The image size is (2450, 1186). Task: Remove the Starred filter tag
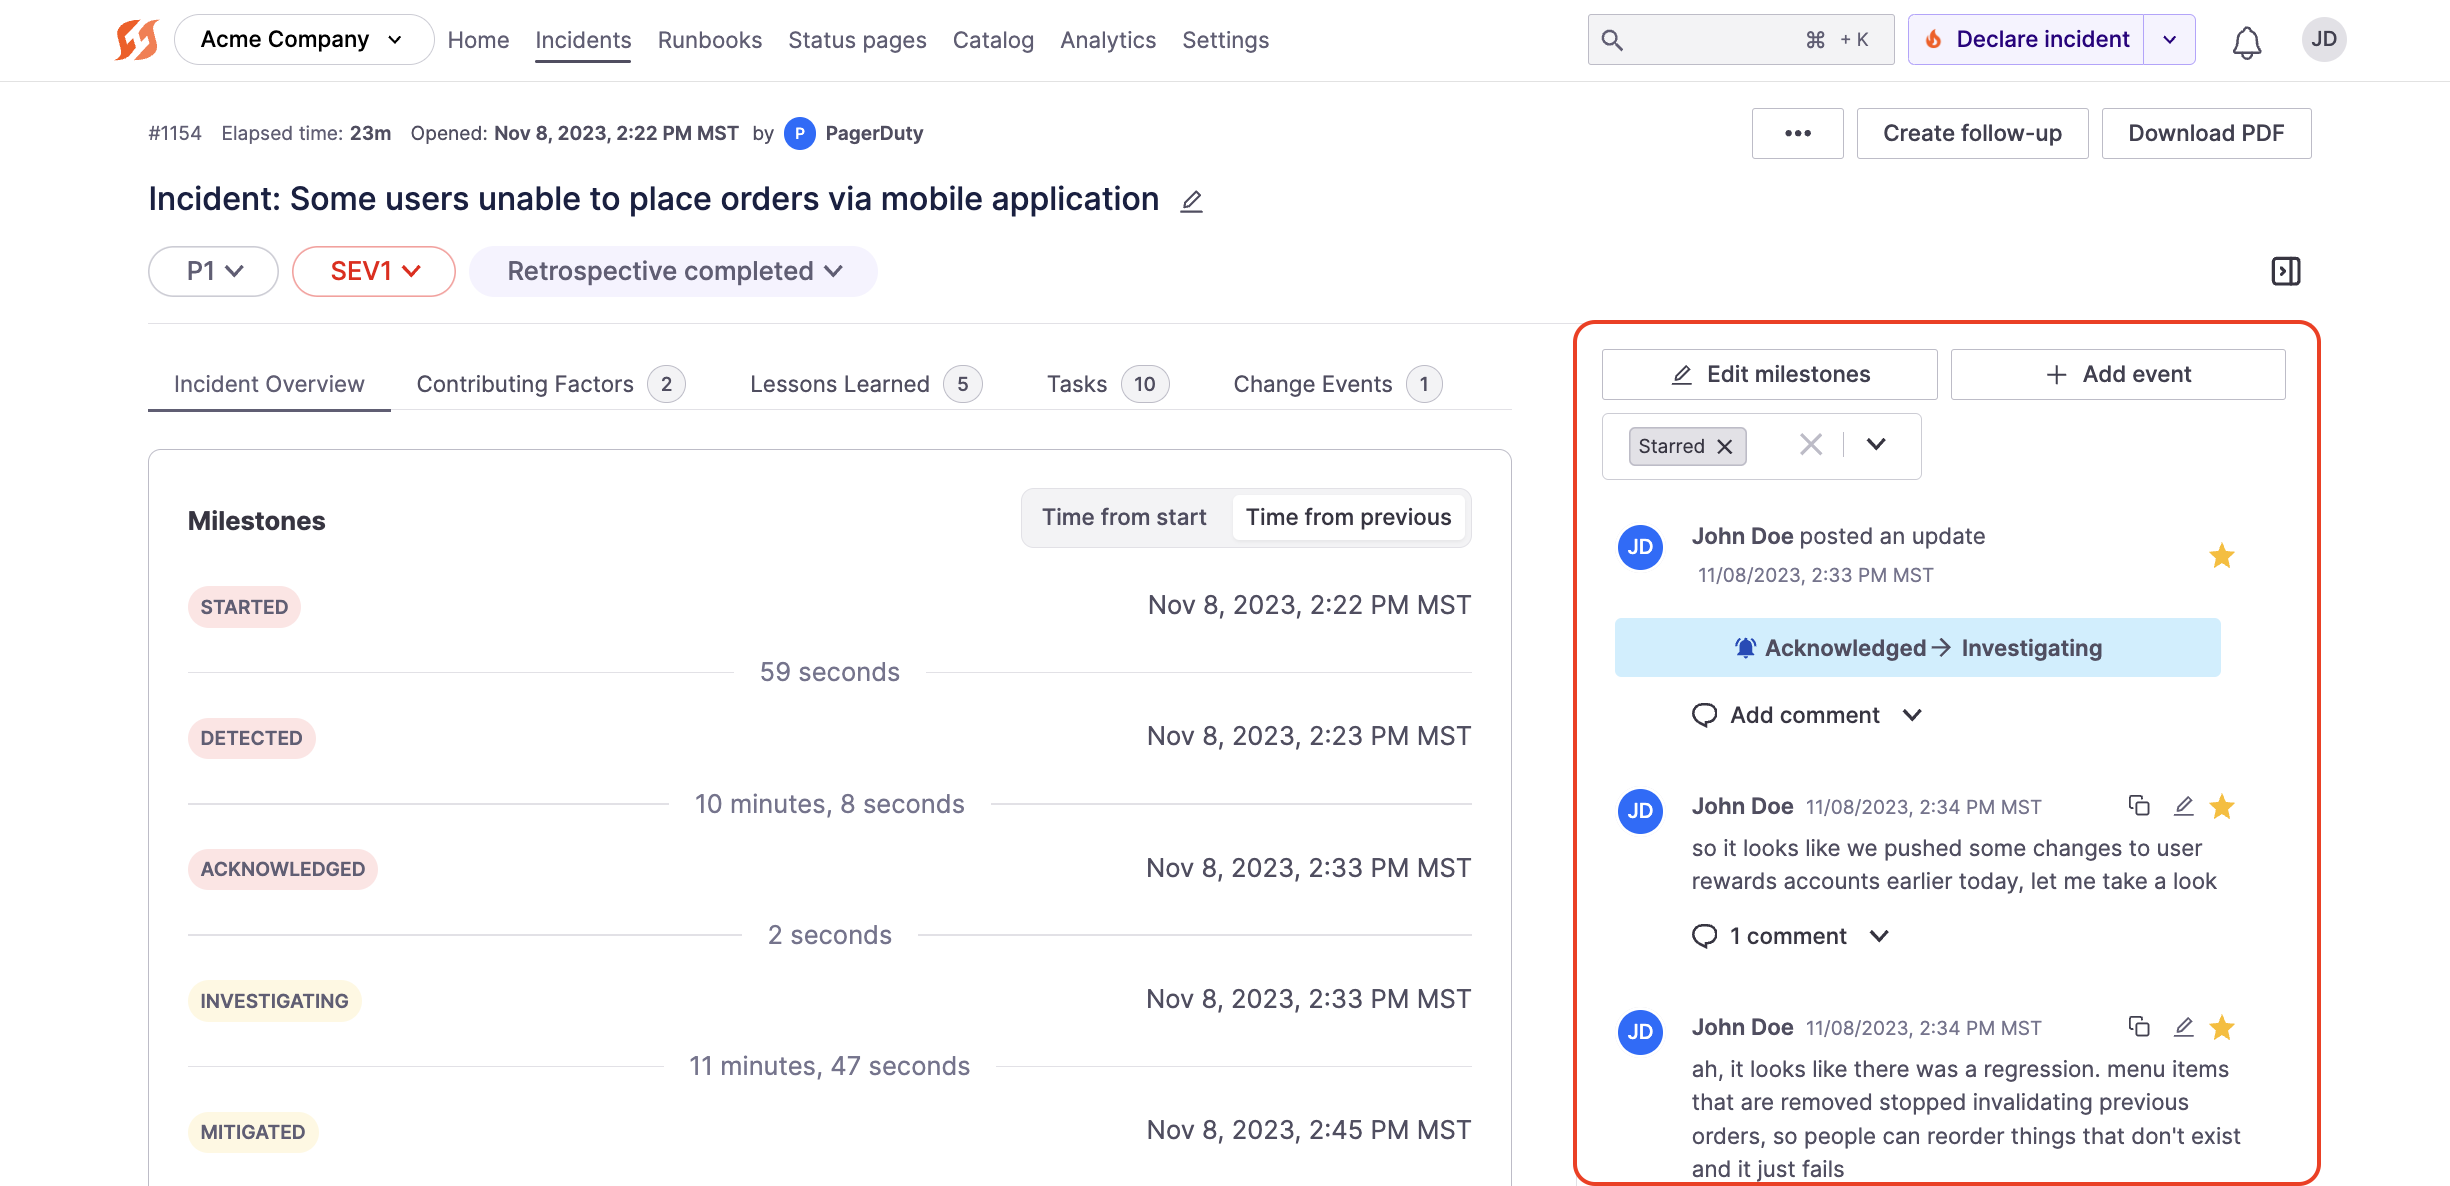click(1725, 446)
